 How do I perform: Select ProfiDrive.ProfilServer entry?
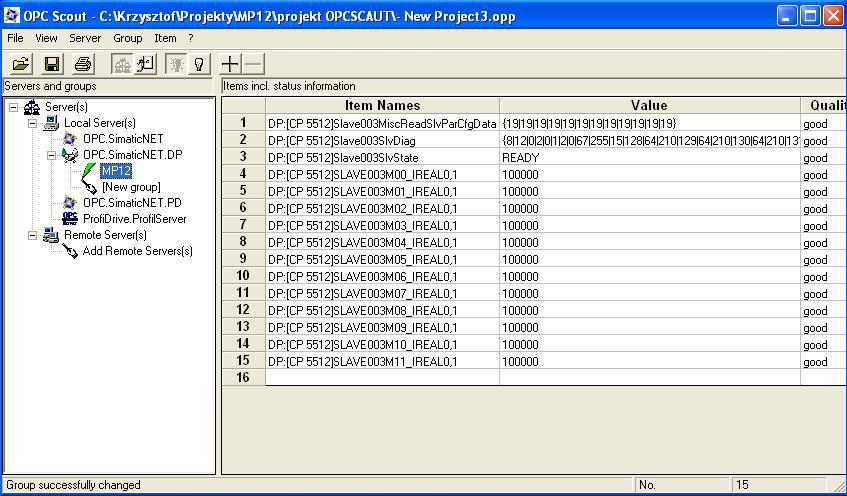pyautogui.click(x=135, y=219)
